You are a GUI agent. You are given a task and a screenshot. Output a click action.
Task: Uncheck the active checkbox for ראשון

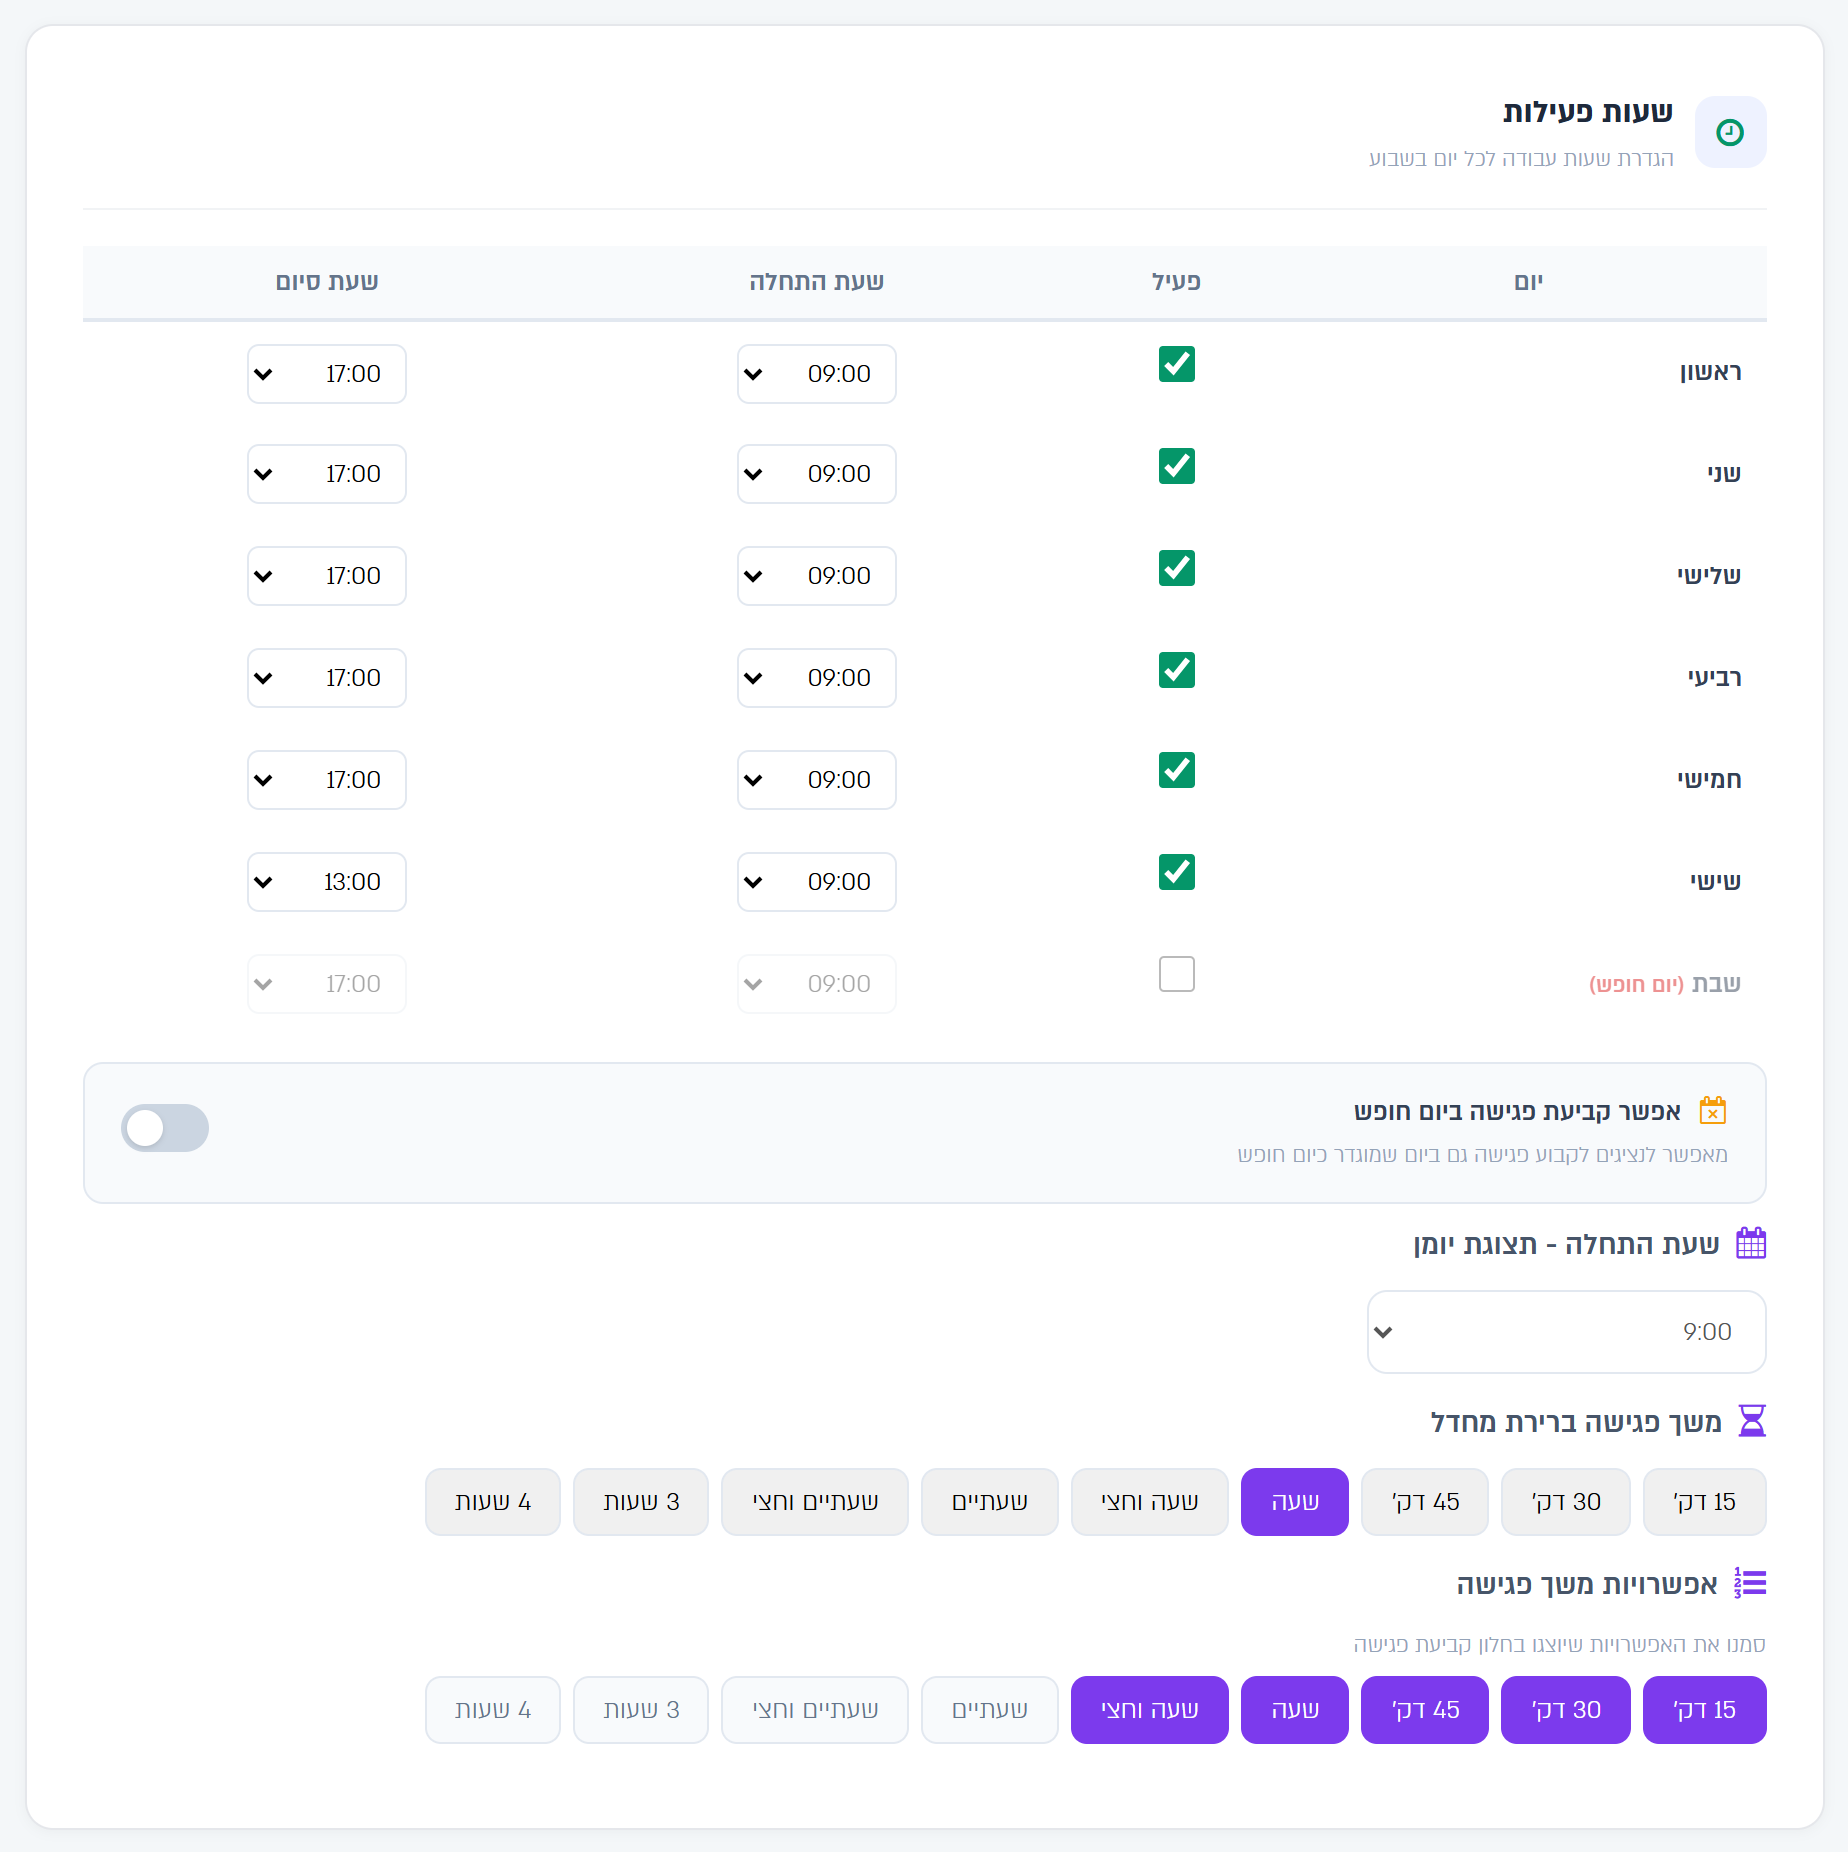tap(1177, 364)
